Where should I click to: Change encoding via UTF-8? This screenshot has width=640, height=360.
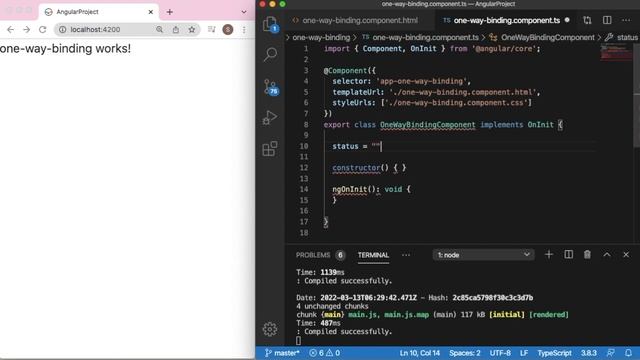tap(500, 353)
